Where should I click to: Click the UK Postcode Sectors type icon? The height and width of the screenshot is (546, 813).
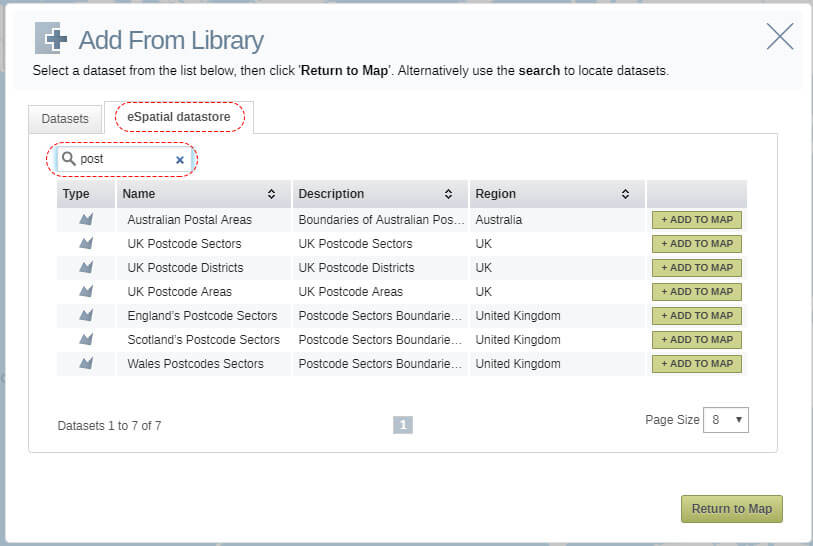86,243
